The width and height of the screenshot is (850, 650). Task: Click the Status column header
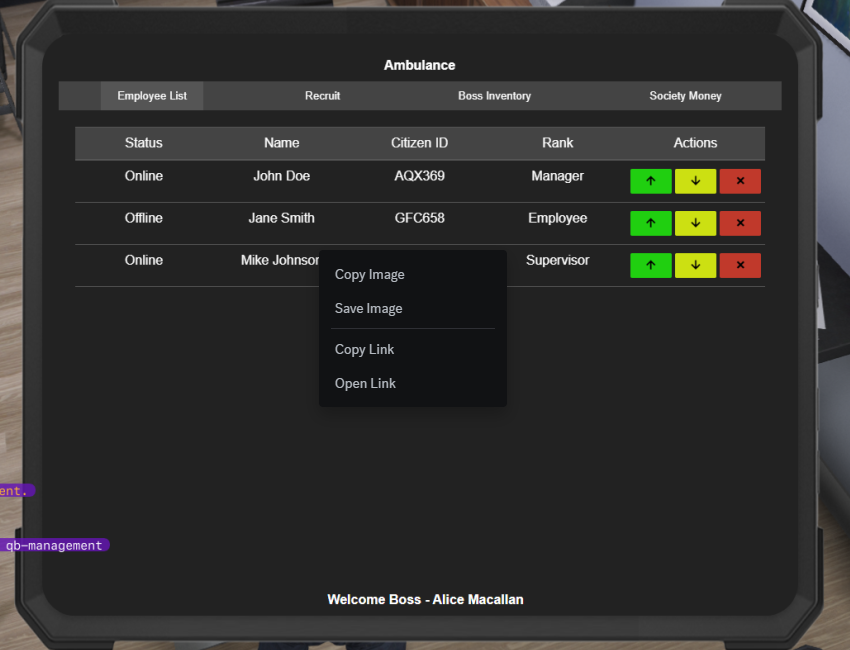144,143
